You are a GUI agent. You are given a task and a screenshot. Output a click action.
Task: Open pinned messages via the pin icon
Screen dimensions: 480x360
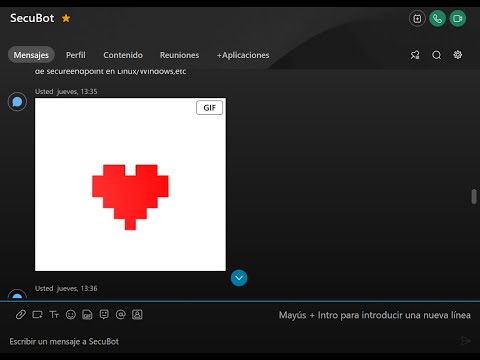coord(415,55)
